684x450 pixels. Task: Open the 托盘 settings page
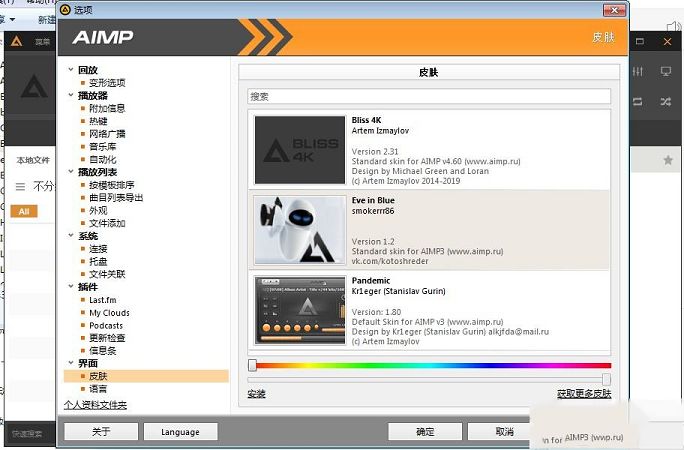click(x=98, y=261)
